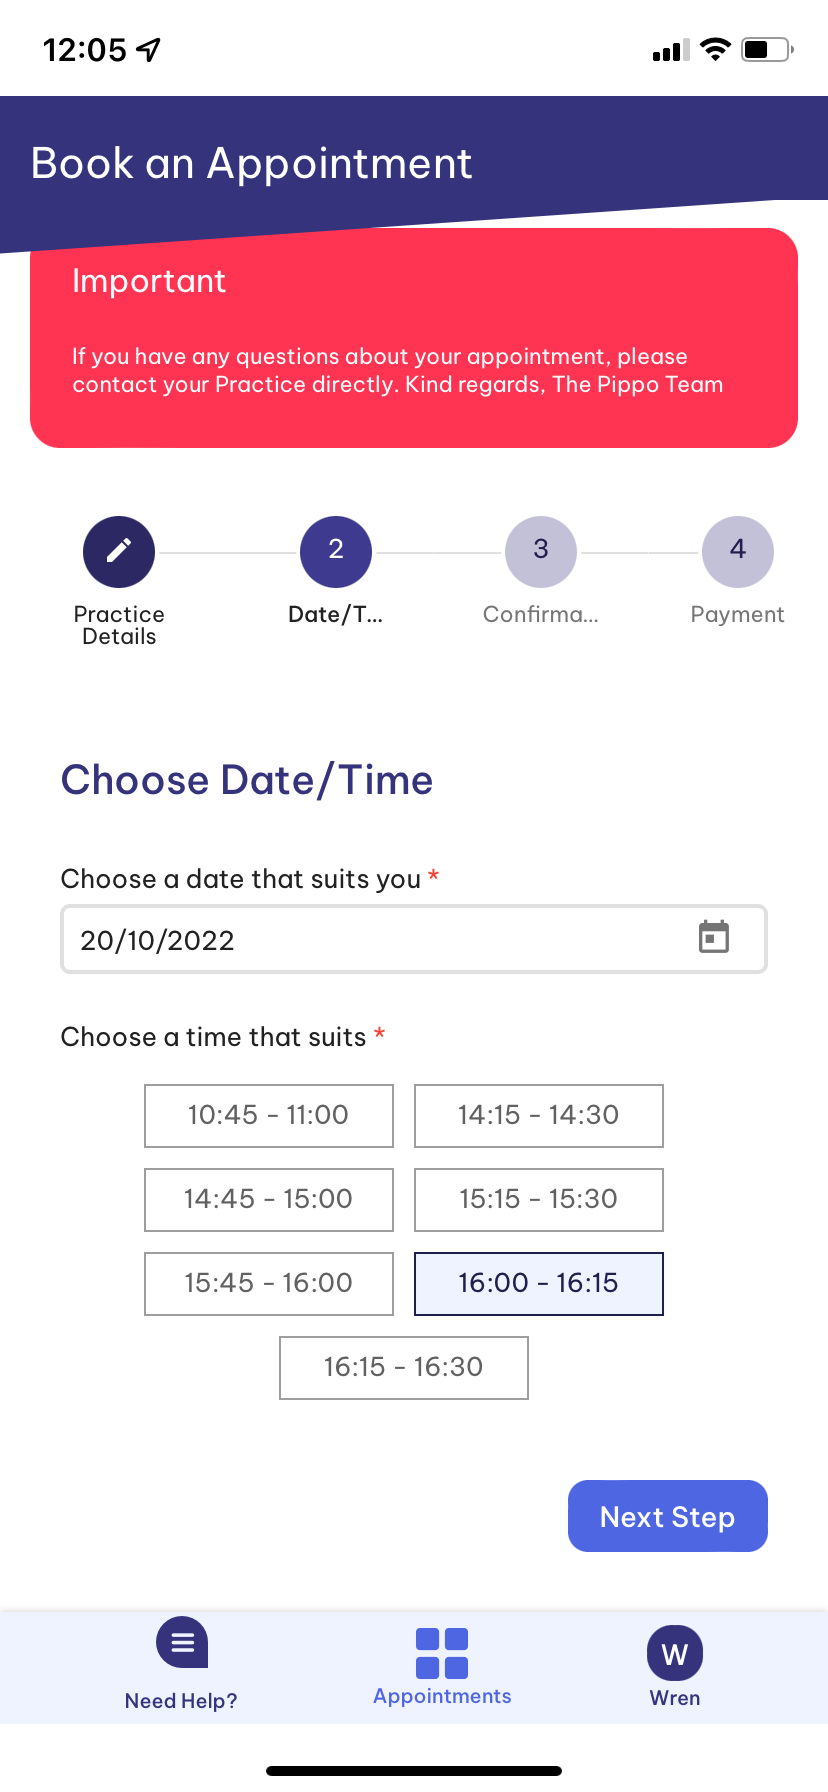Open the calendar date picker icon

point(713,938)
